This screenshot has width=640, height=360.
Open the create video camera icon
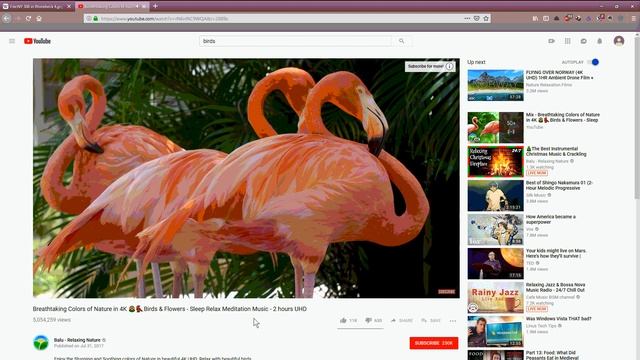coord(551,41)
